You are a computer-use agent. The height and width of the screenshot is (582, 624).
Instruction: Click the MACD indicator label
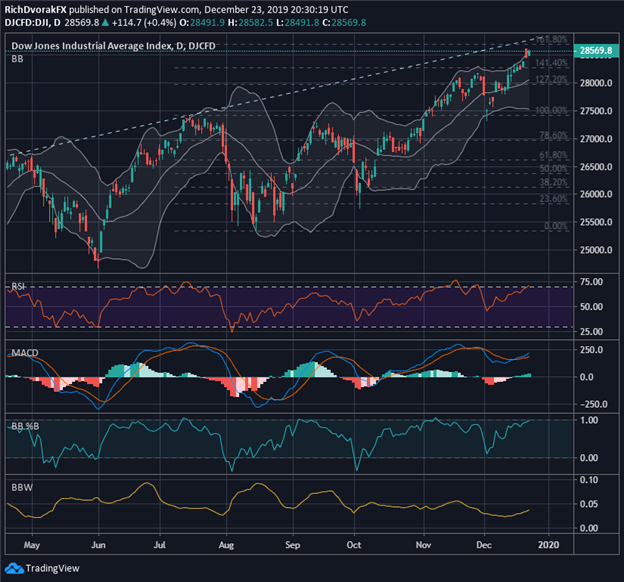click(x=25, y=353)
